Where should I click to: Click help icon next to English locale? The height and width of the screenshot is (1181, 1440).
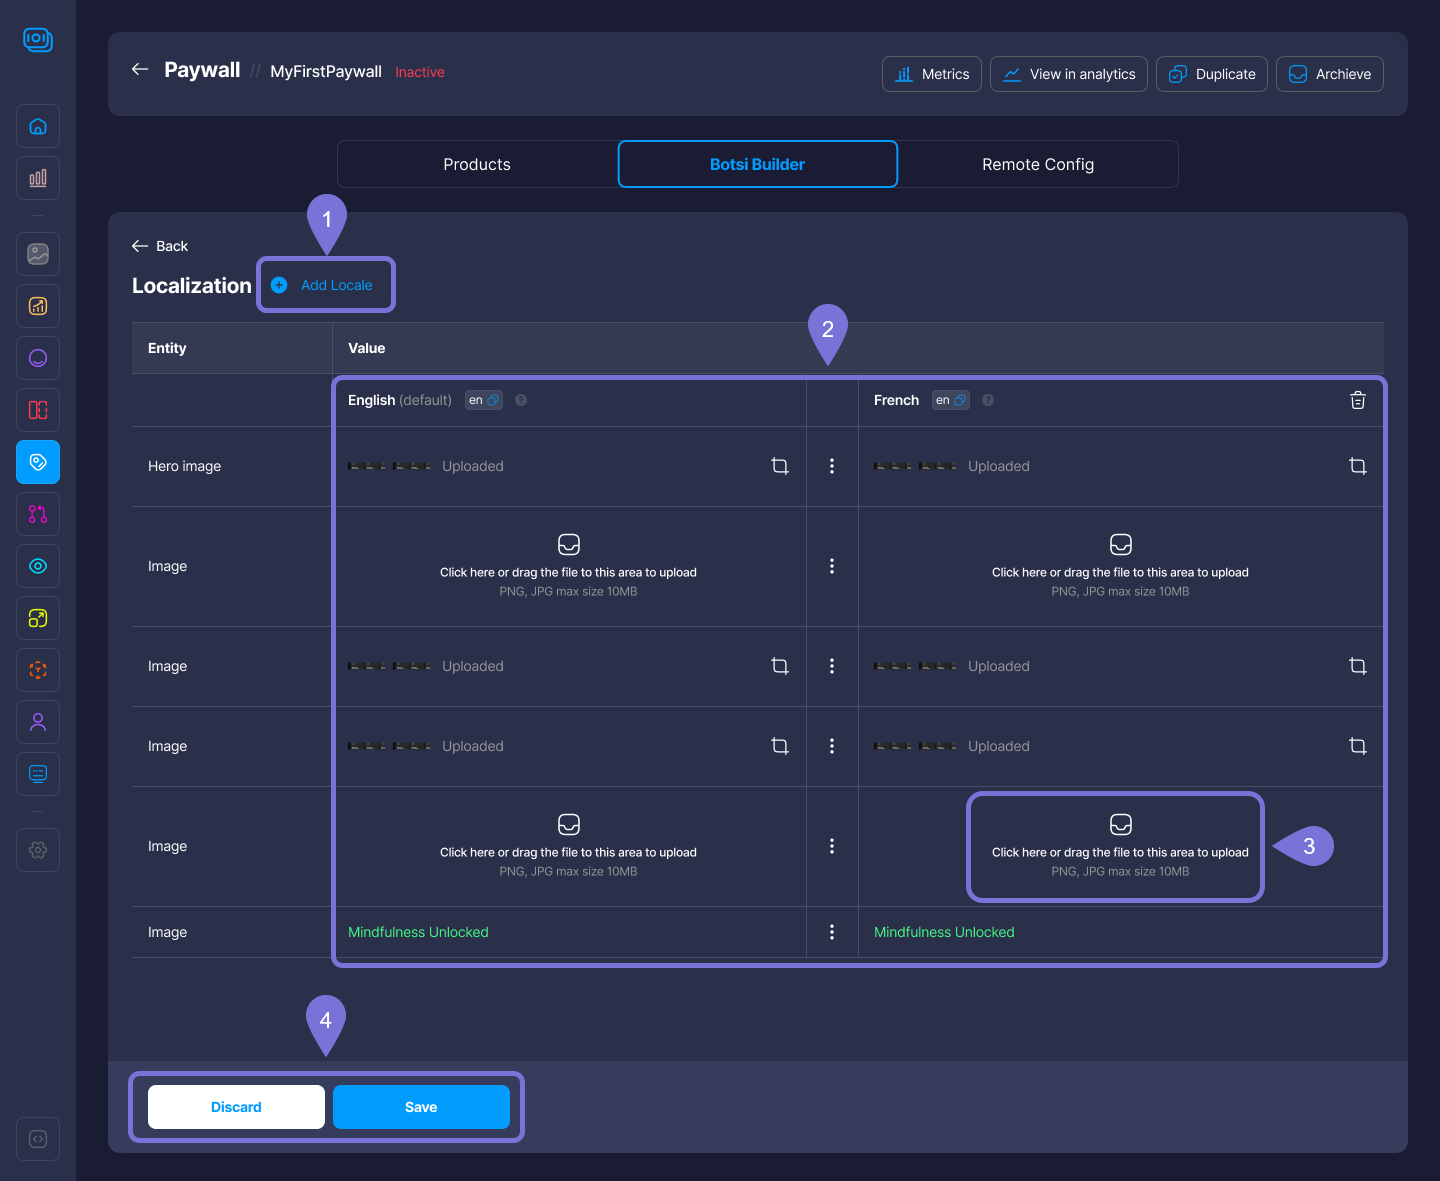521,400
